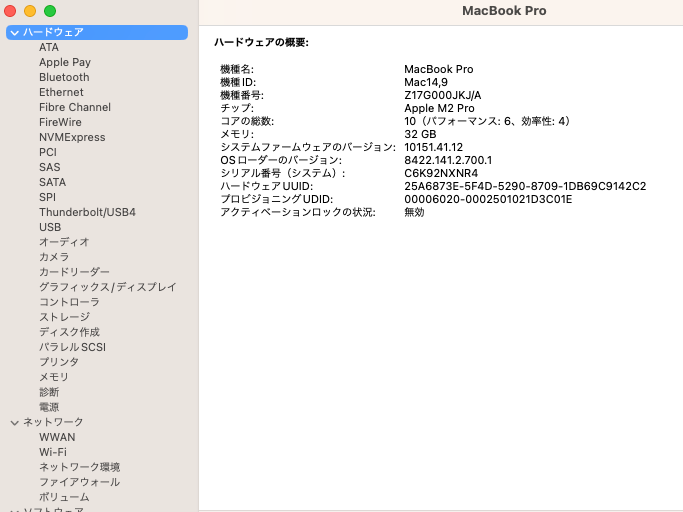
Task: Select USB in the sidebar
Action: pyautogui.click(x=50, y=227)
